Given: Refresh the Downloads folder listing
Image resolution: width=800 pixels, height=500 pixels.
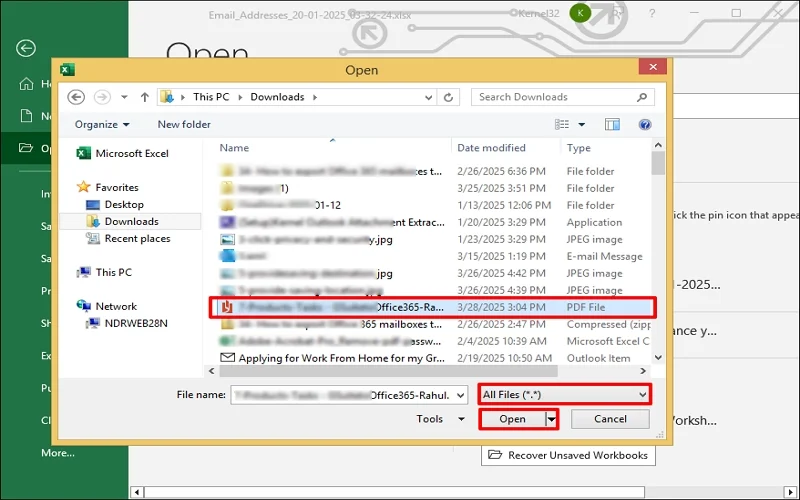Looking at the screenshot, I should click(450, 97).
